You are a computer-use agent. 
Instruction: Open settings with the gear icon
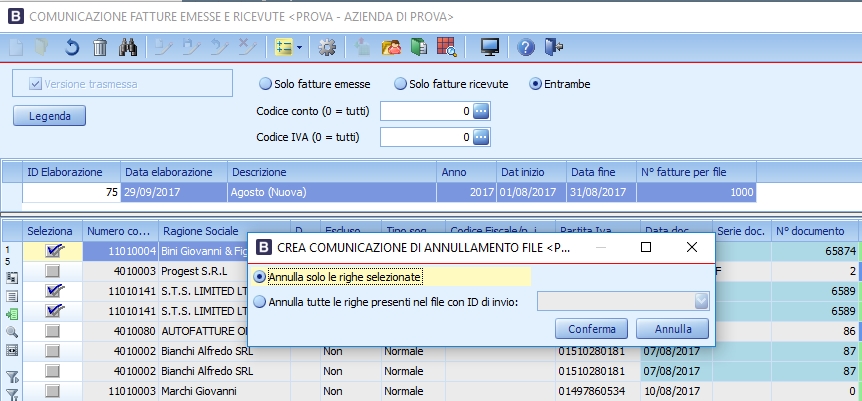click(x=327, y=48)
